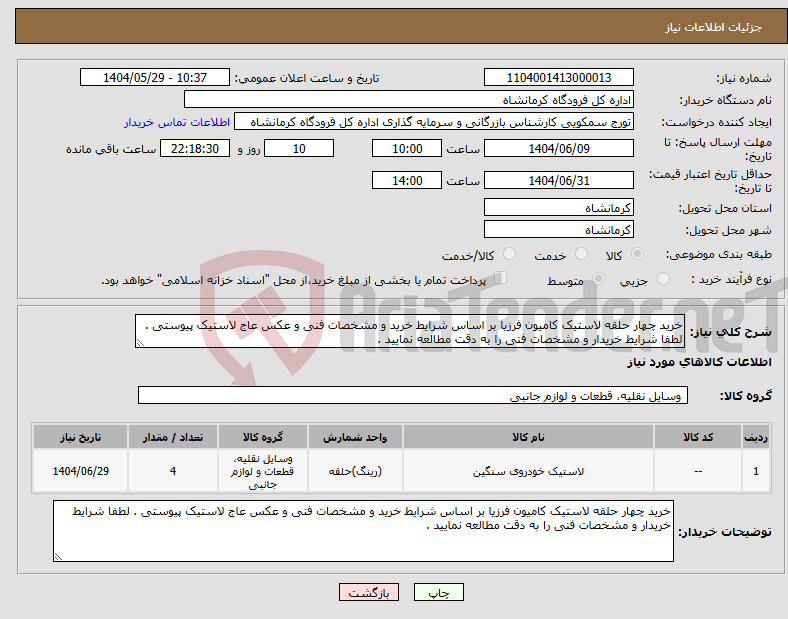Click the delivery city field کرمانشاه
Viewport: 788px width, 619px height.
[x=559, y=229]
